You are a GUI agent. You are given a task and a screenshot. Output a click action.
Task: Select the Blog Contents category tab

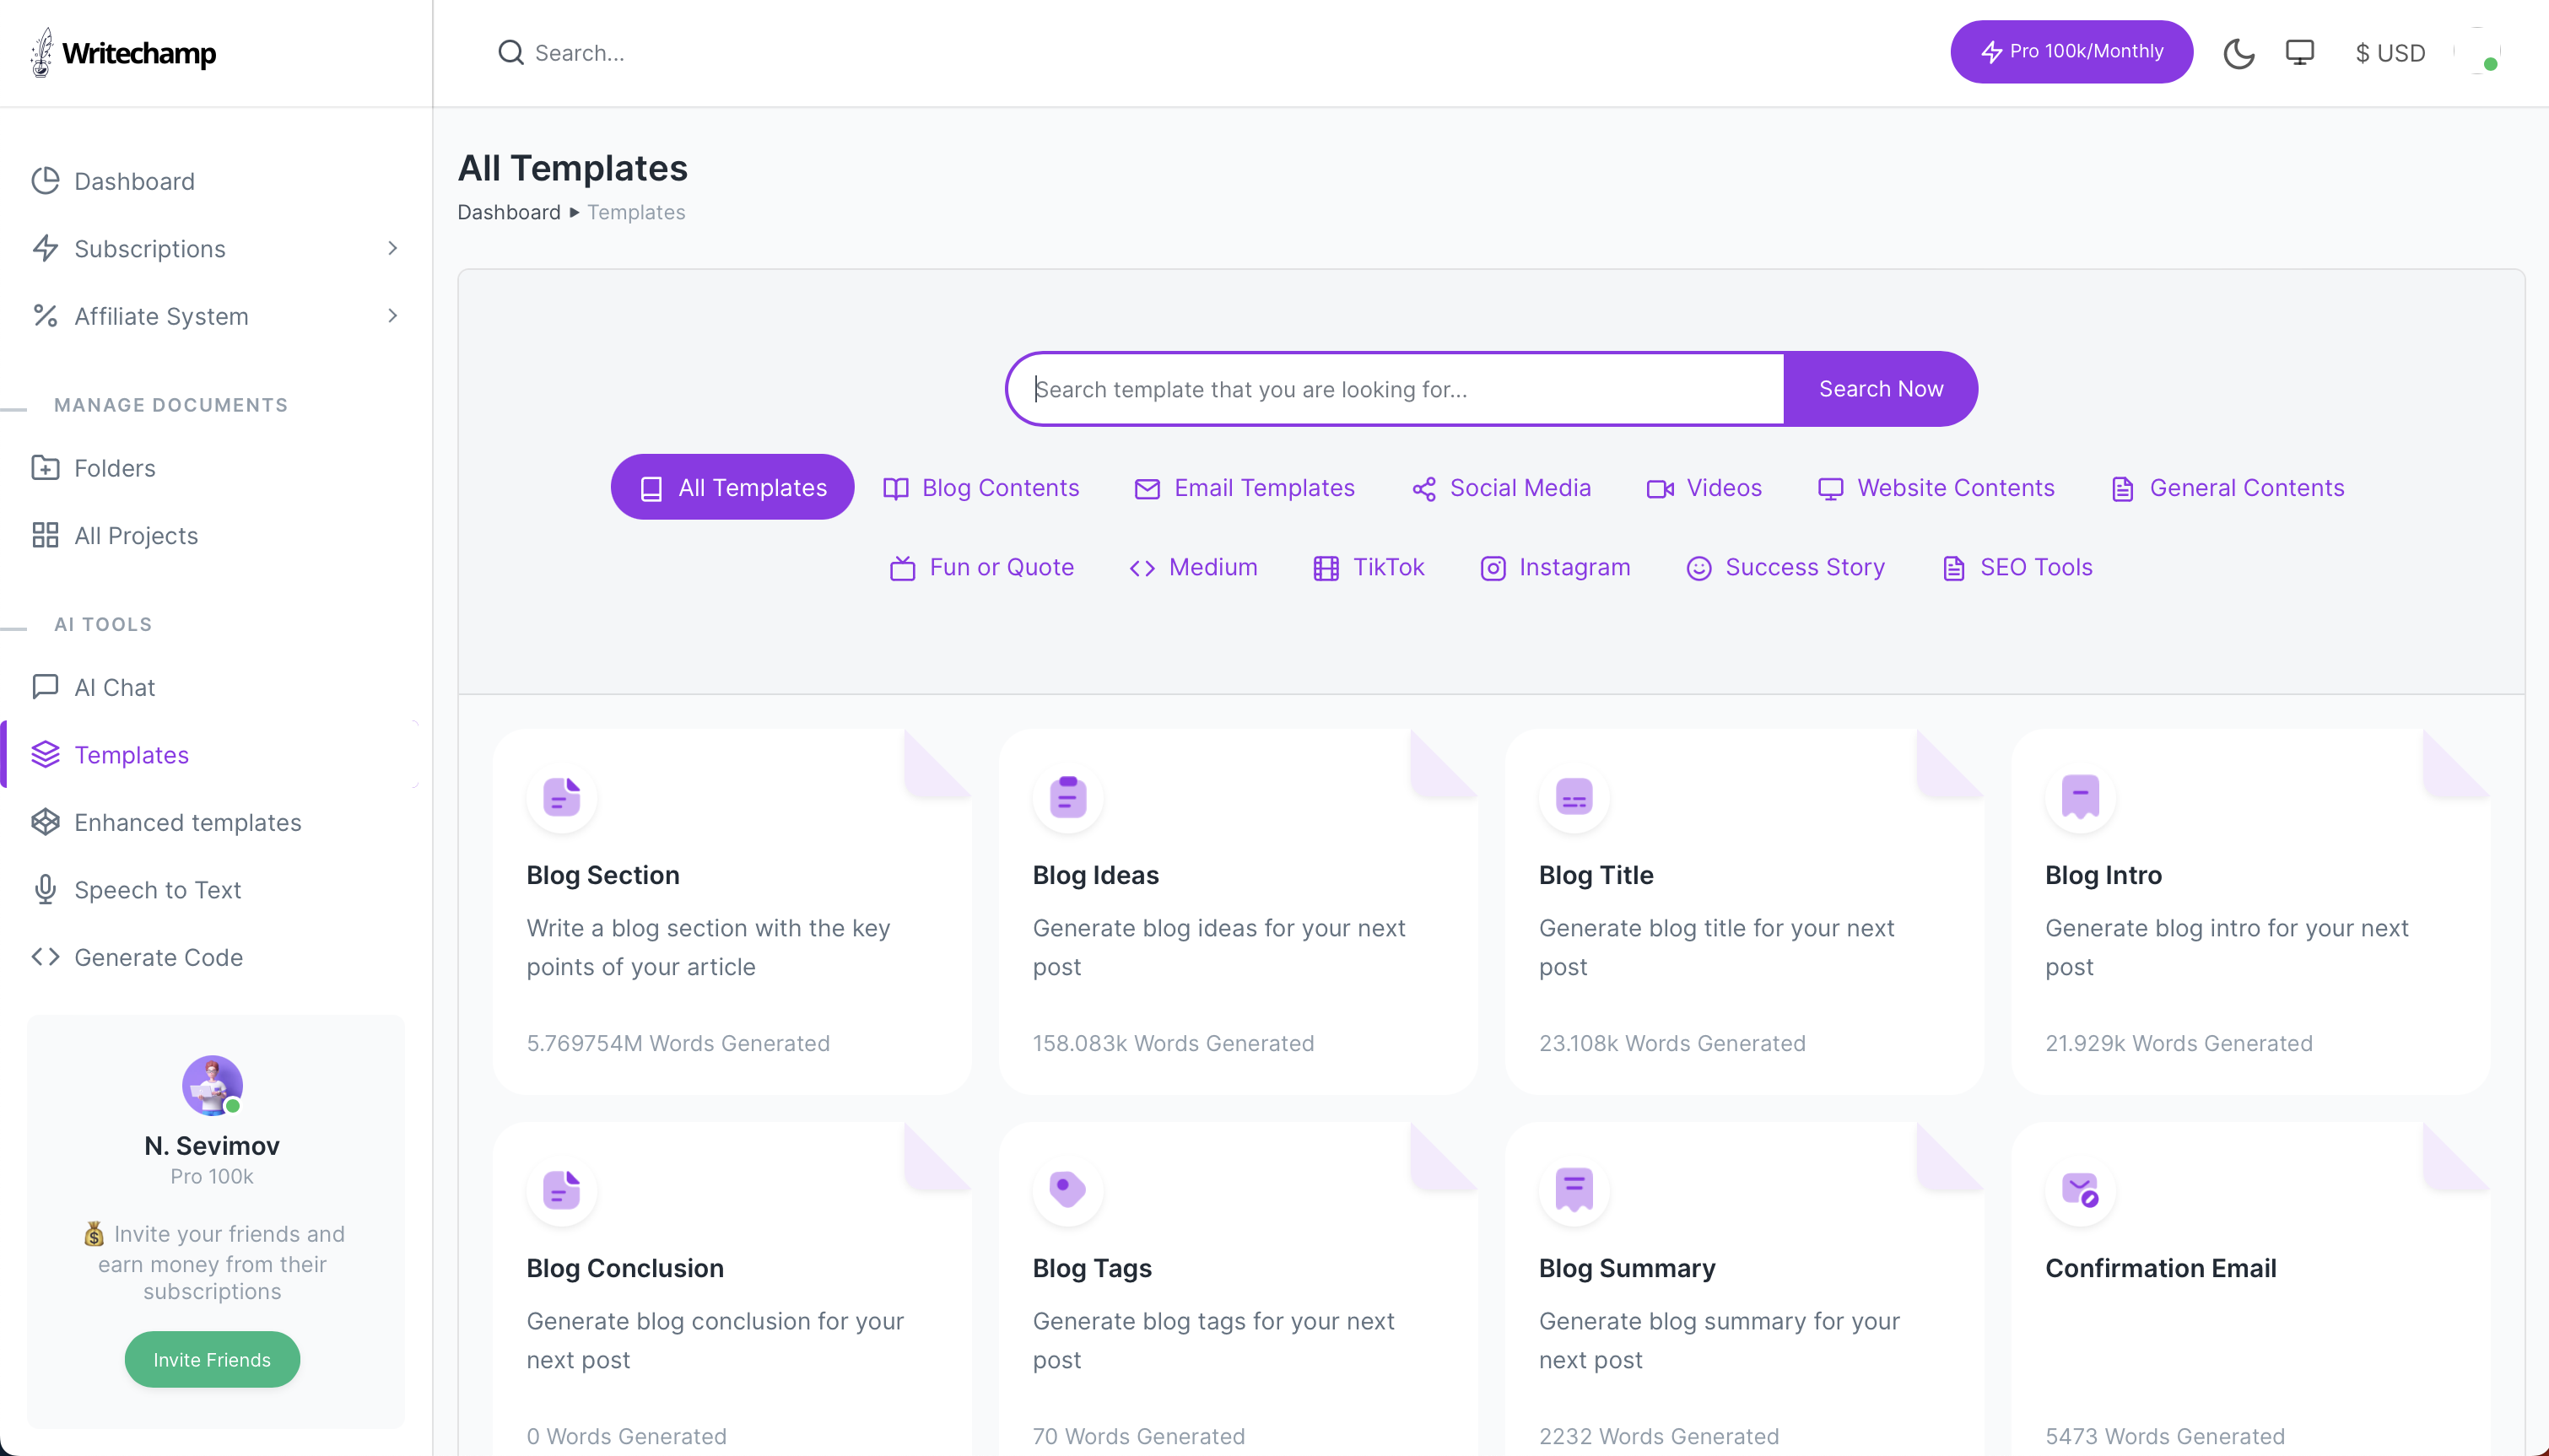pos(981,488)
